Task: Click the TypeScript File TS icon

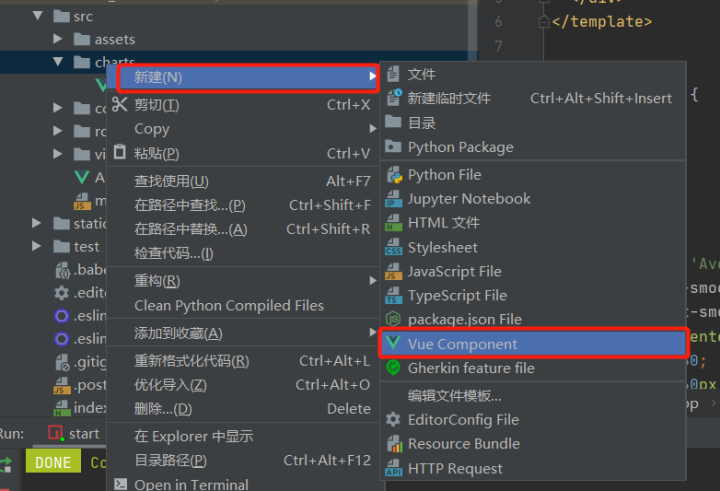Action: click(x=394, y=296)
